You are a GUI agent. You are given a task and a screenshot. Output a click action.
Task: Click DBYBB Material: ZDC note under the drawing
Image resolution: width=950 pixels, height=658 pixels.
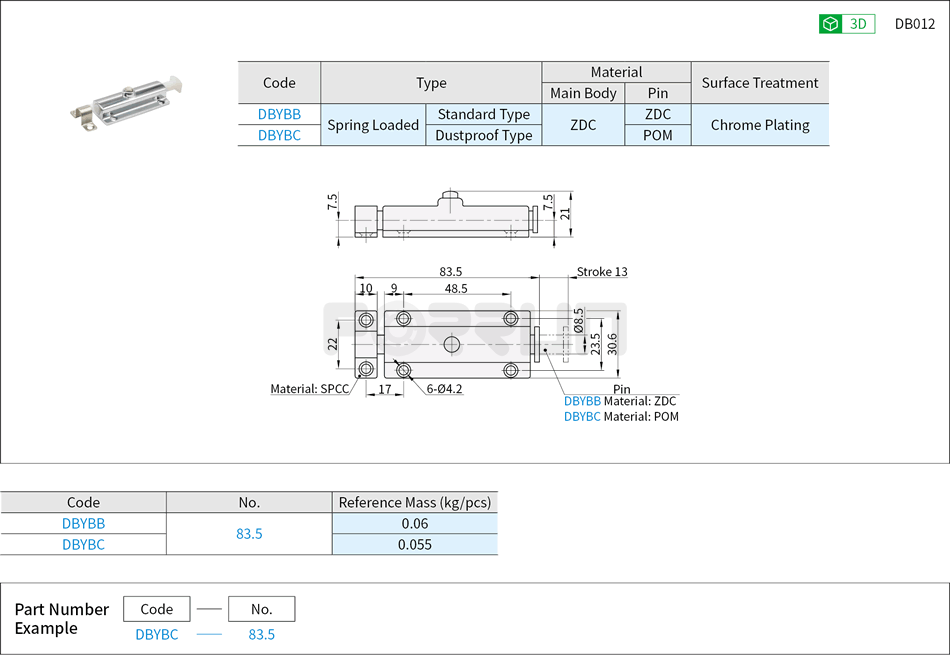pos(620,400)
